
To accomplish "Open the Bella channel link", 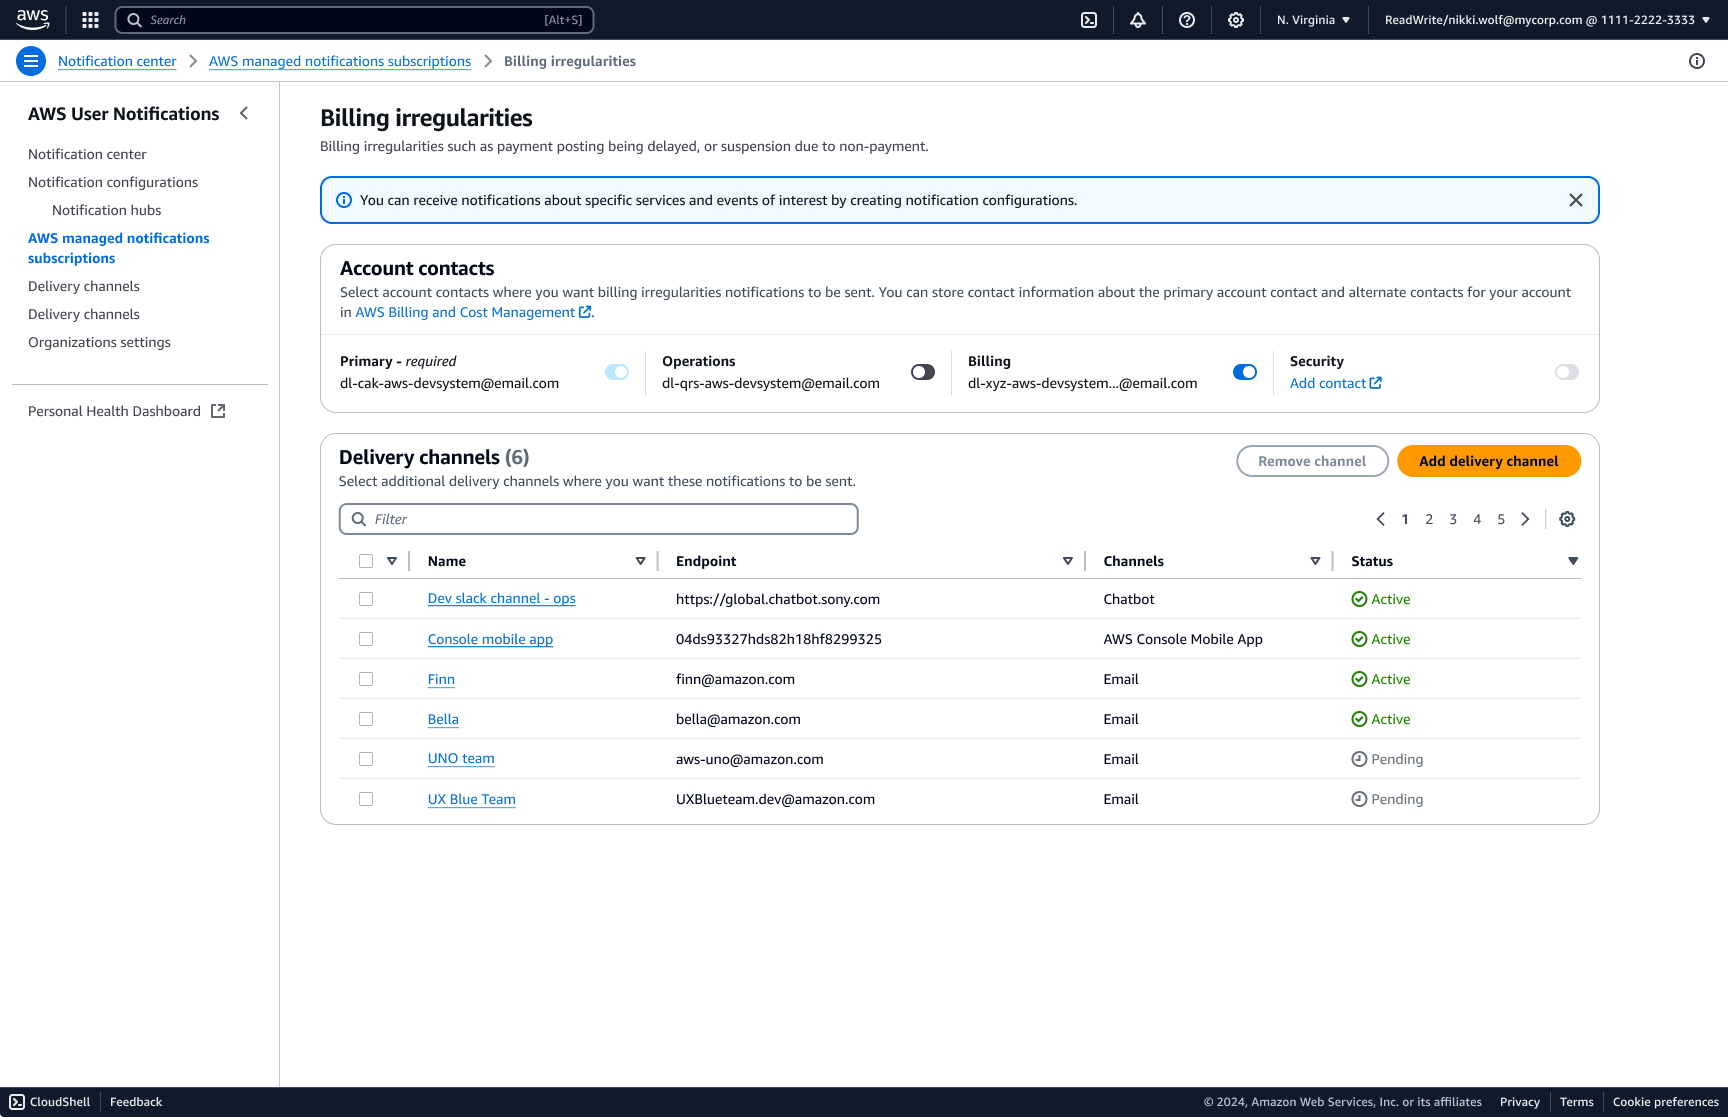I will click(443, 719).
